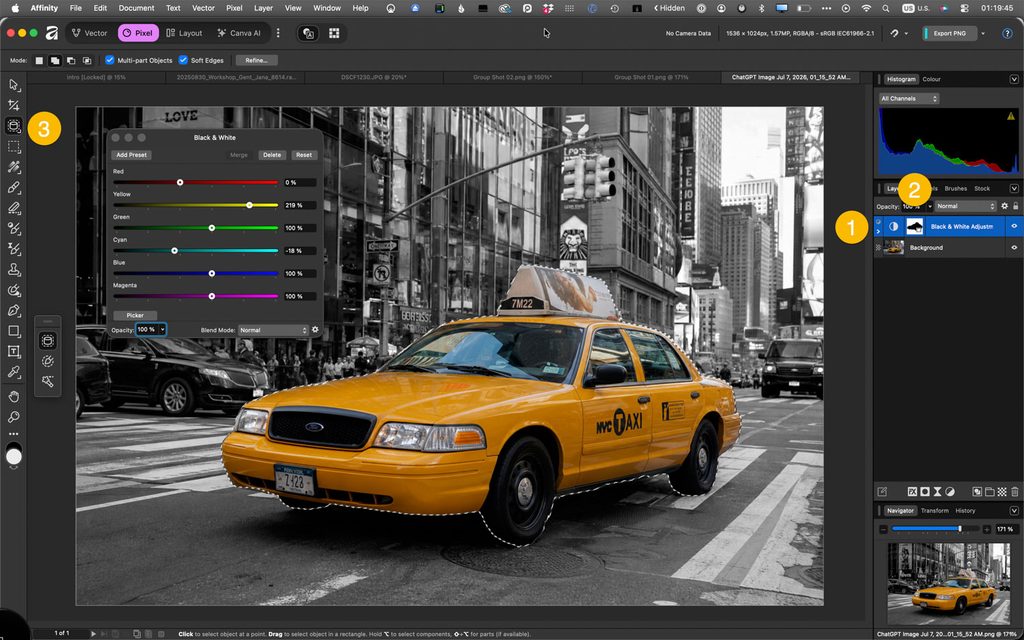Choose the Clone Stamp tool

14,270
